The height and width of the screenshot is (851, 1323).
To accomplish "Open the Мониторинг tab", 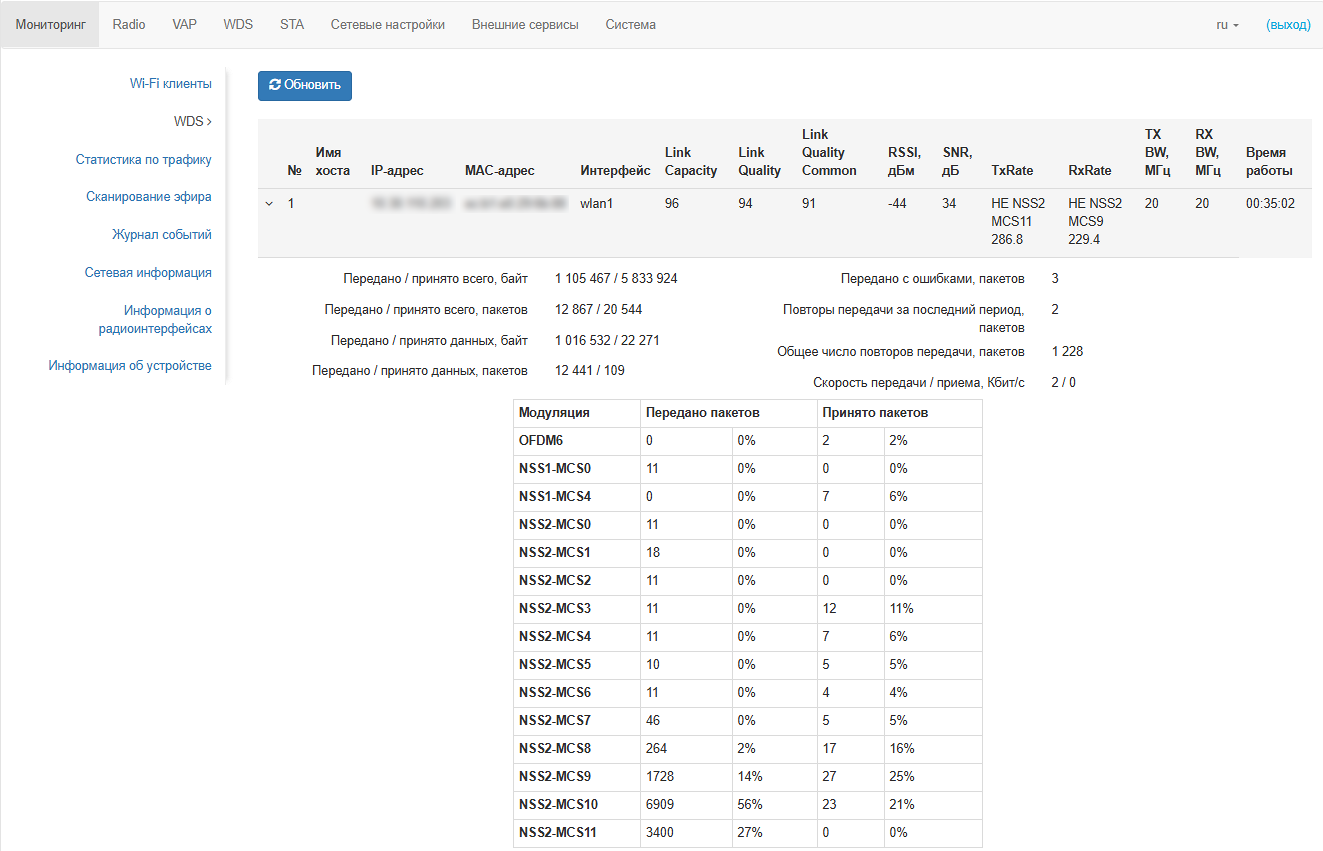I will click(50, 25).
